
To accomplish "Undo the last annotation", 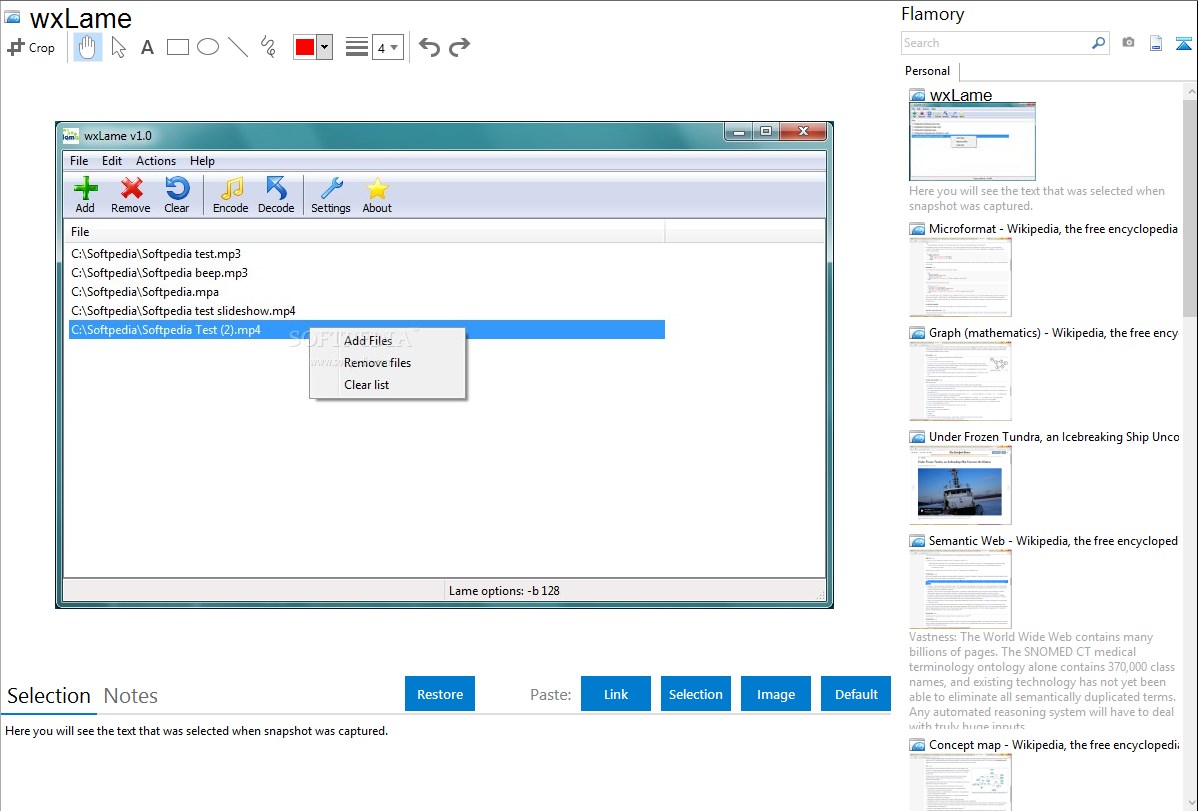I will (429, 47).
